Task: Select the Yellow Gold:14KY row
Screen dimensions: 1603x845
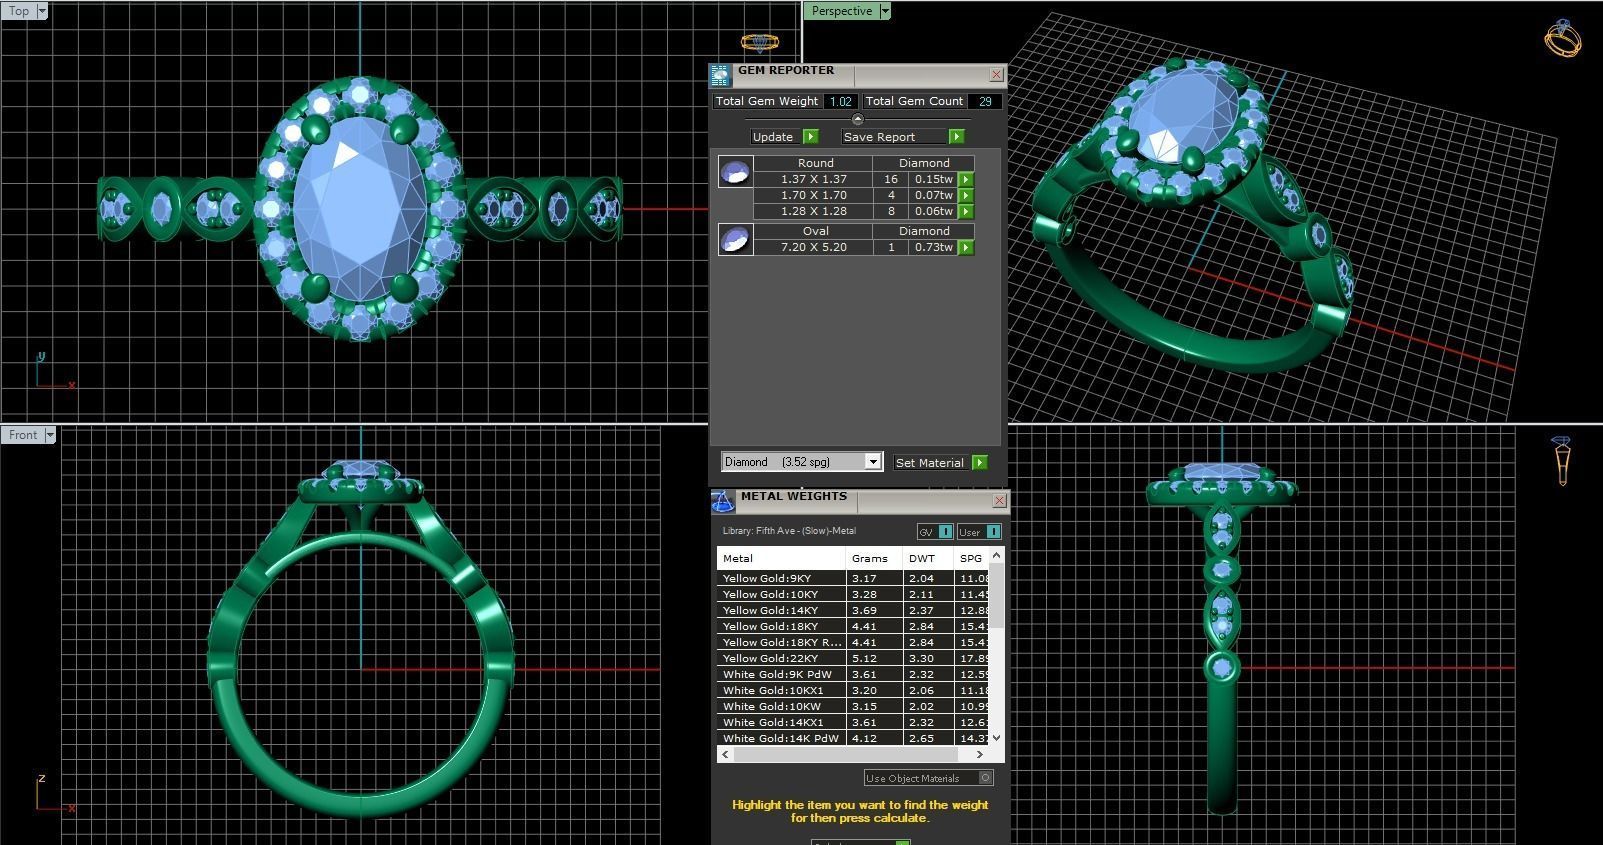Action: 853,610
